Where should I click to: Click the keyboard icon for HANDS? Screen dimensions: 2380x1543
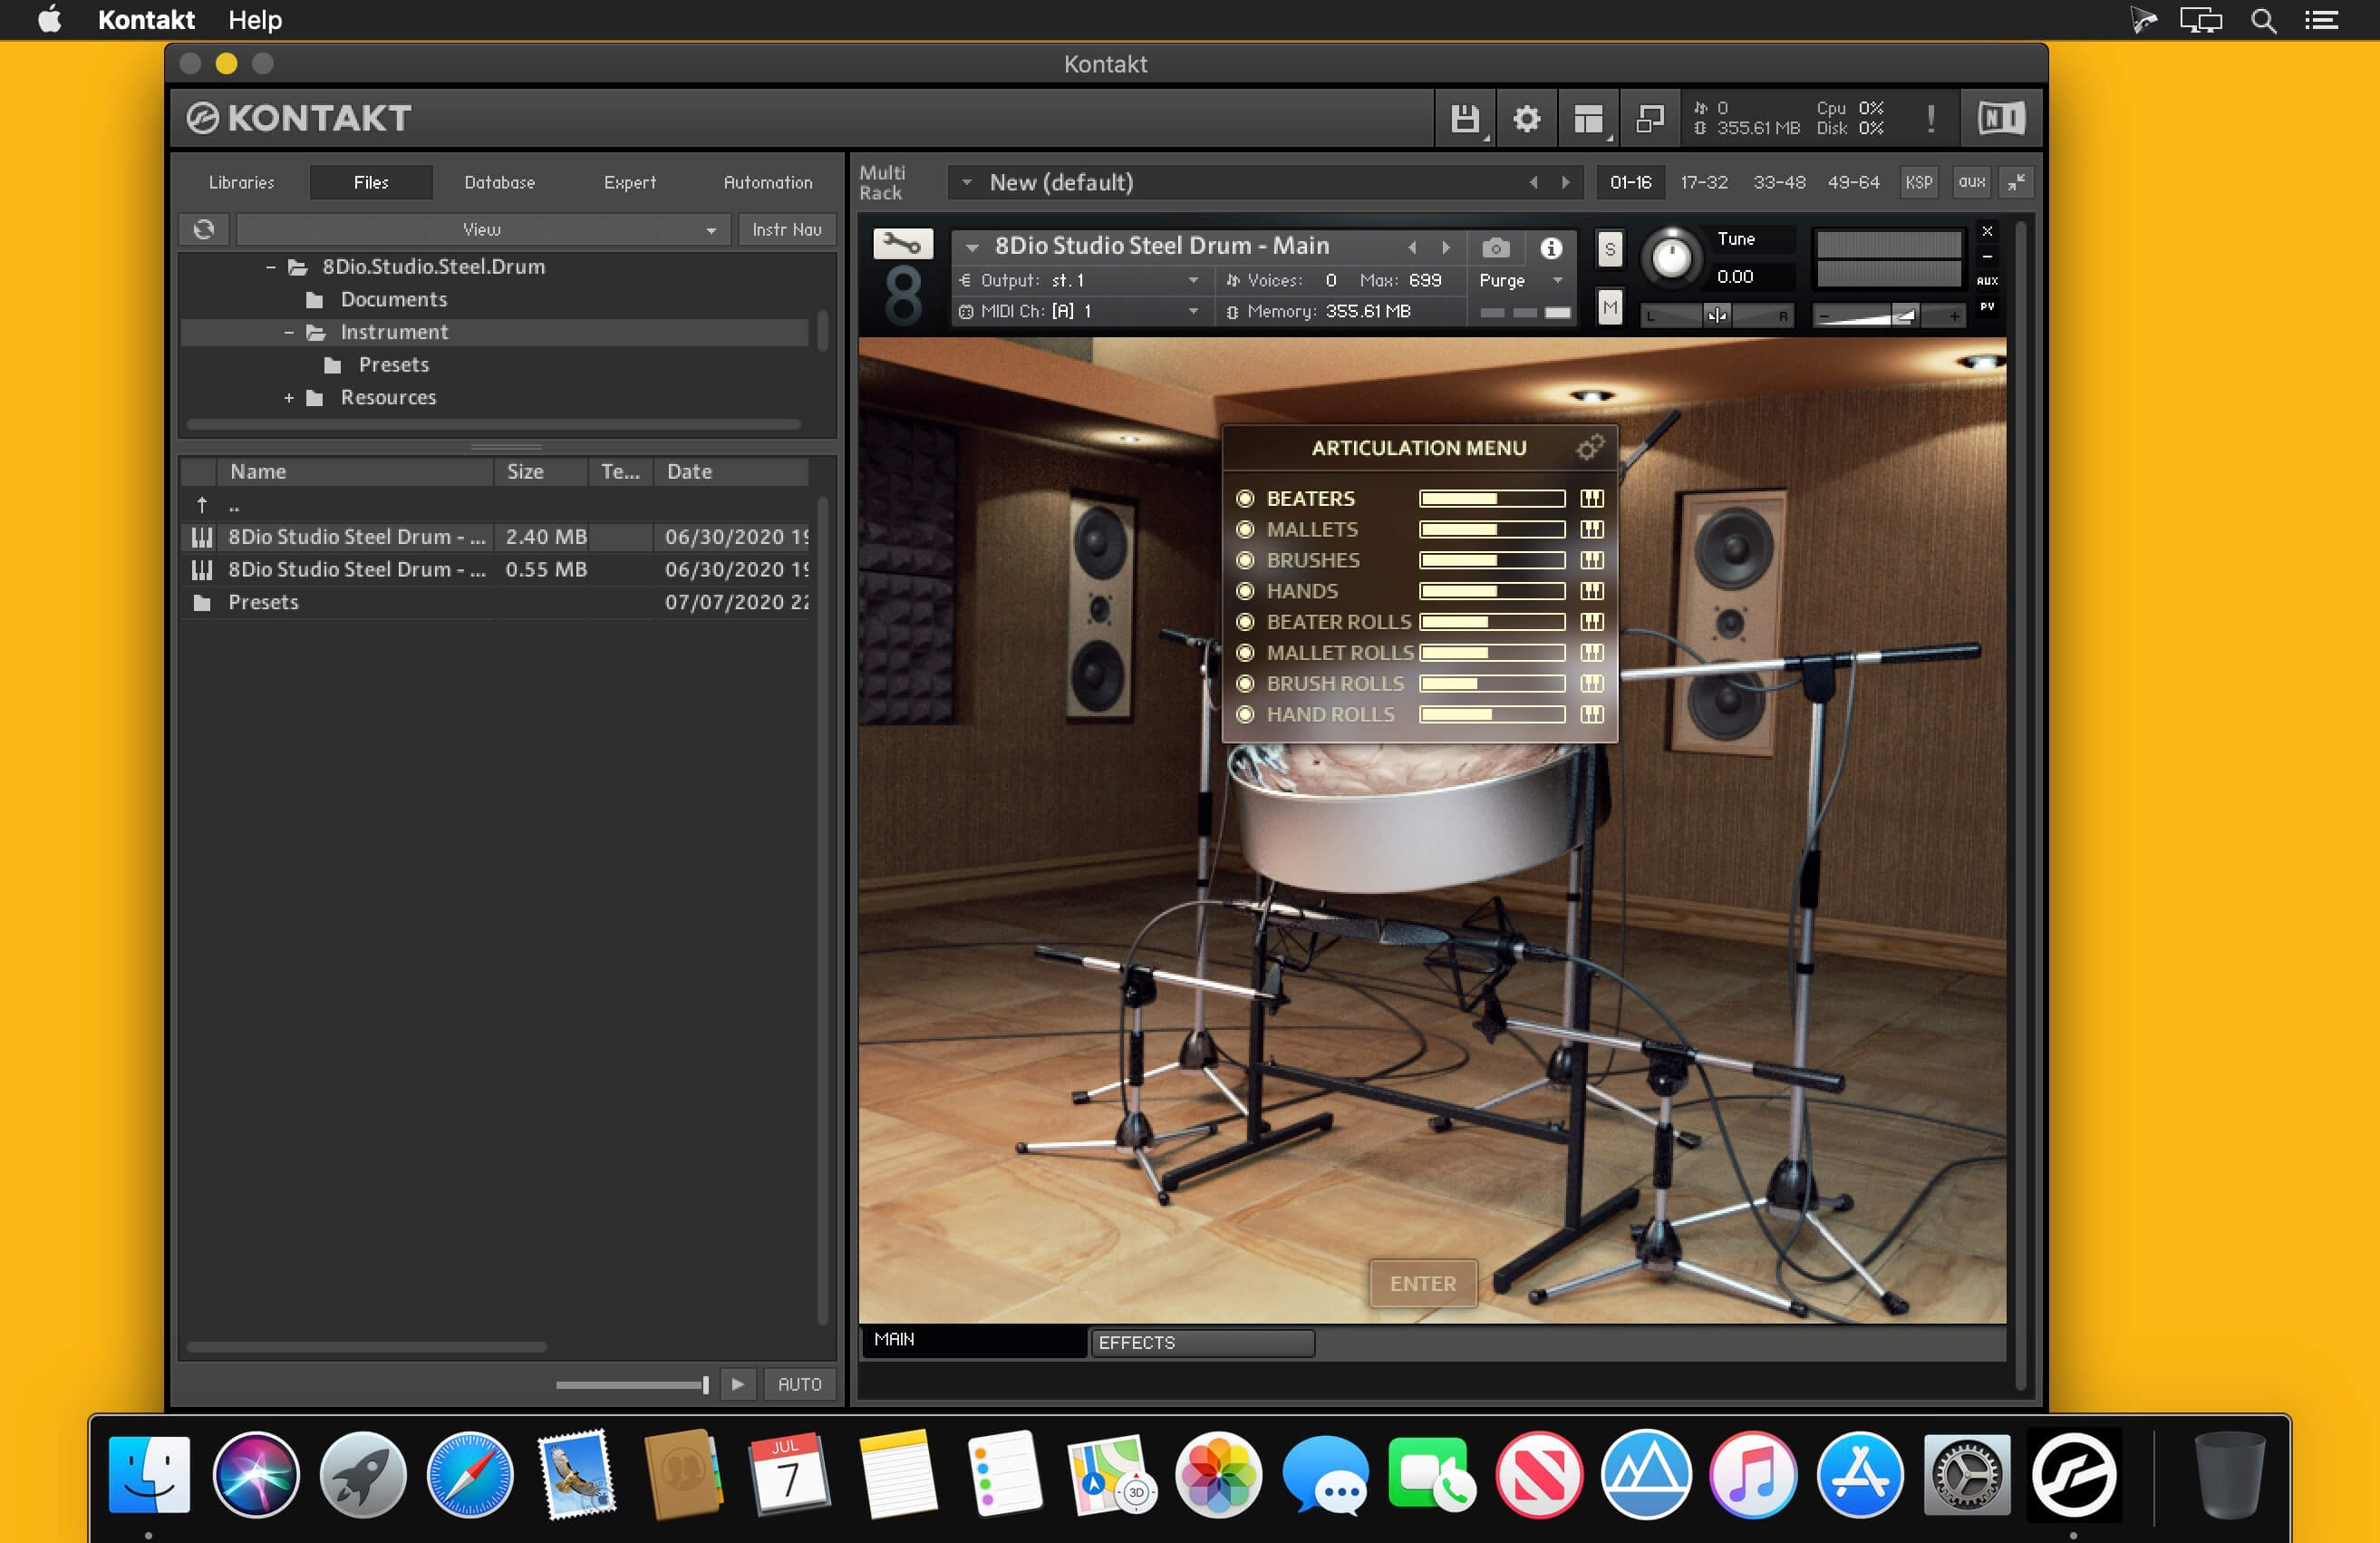1592,591
